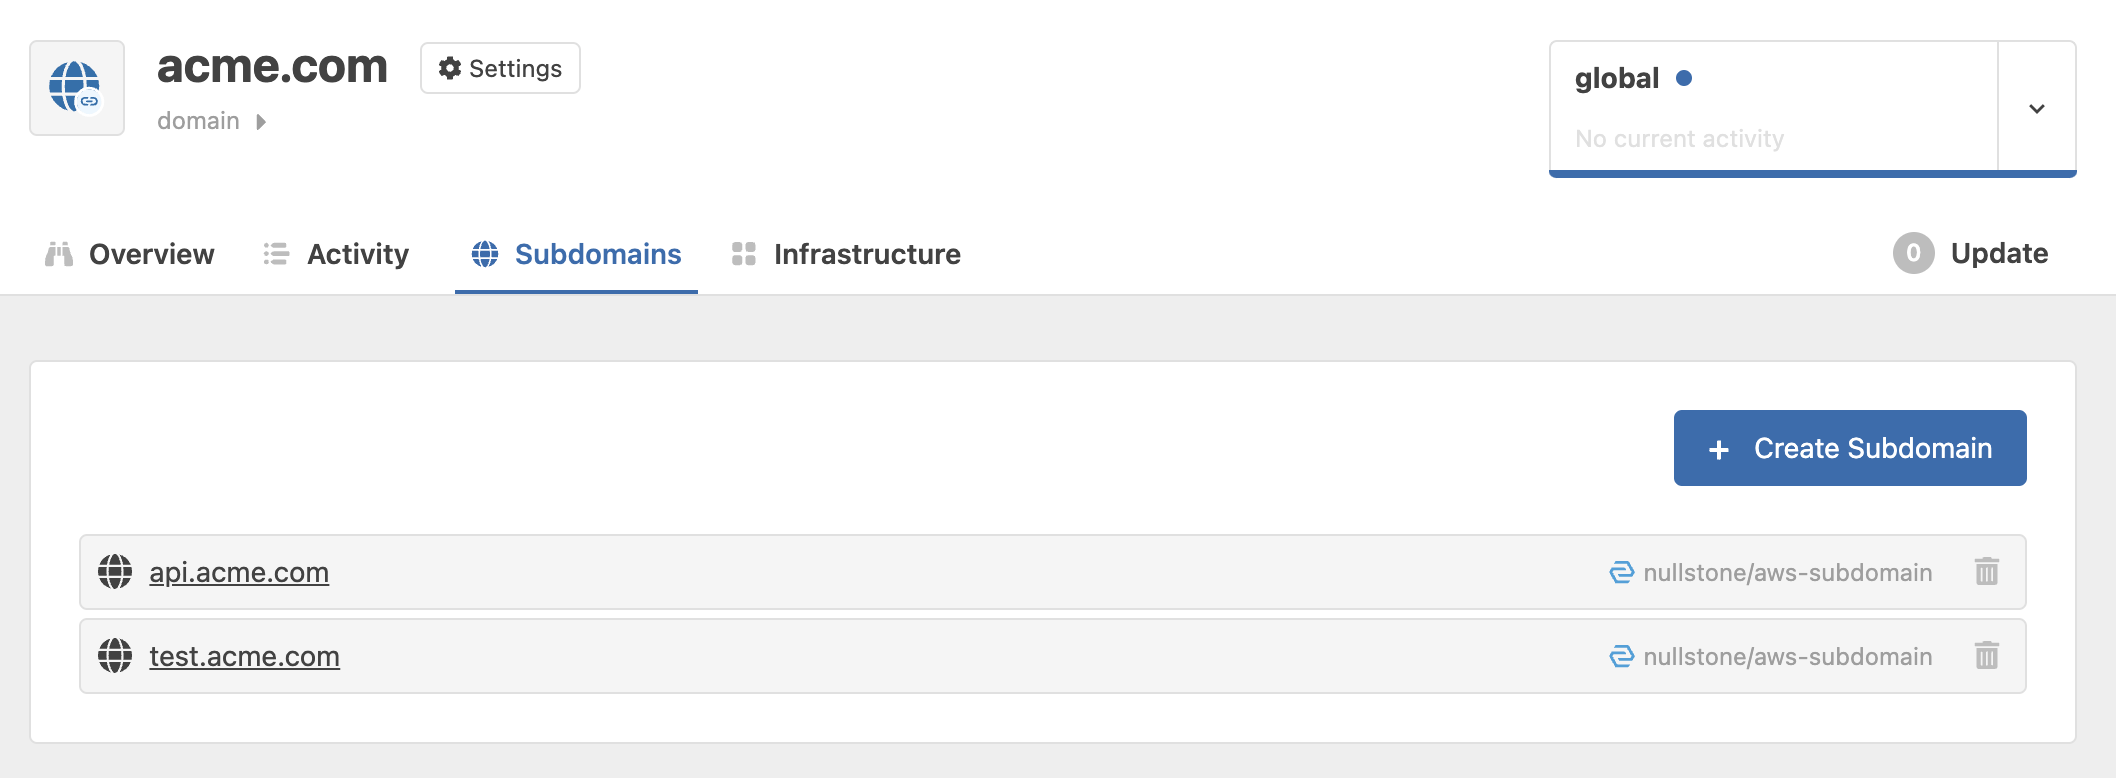
Task: Delete api.acme.com using its trash icon
Action: pyautogui.click(x=1987, y=572)
